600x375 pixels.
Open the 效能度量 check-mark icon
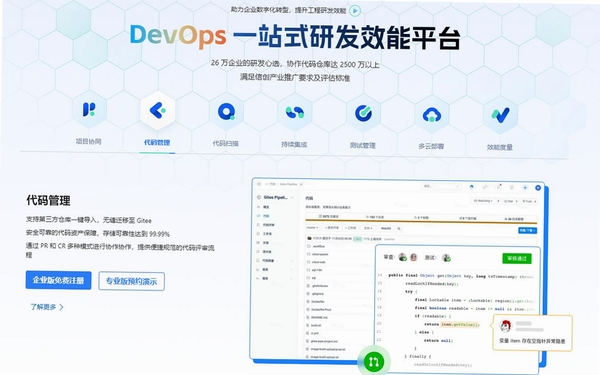500,115
